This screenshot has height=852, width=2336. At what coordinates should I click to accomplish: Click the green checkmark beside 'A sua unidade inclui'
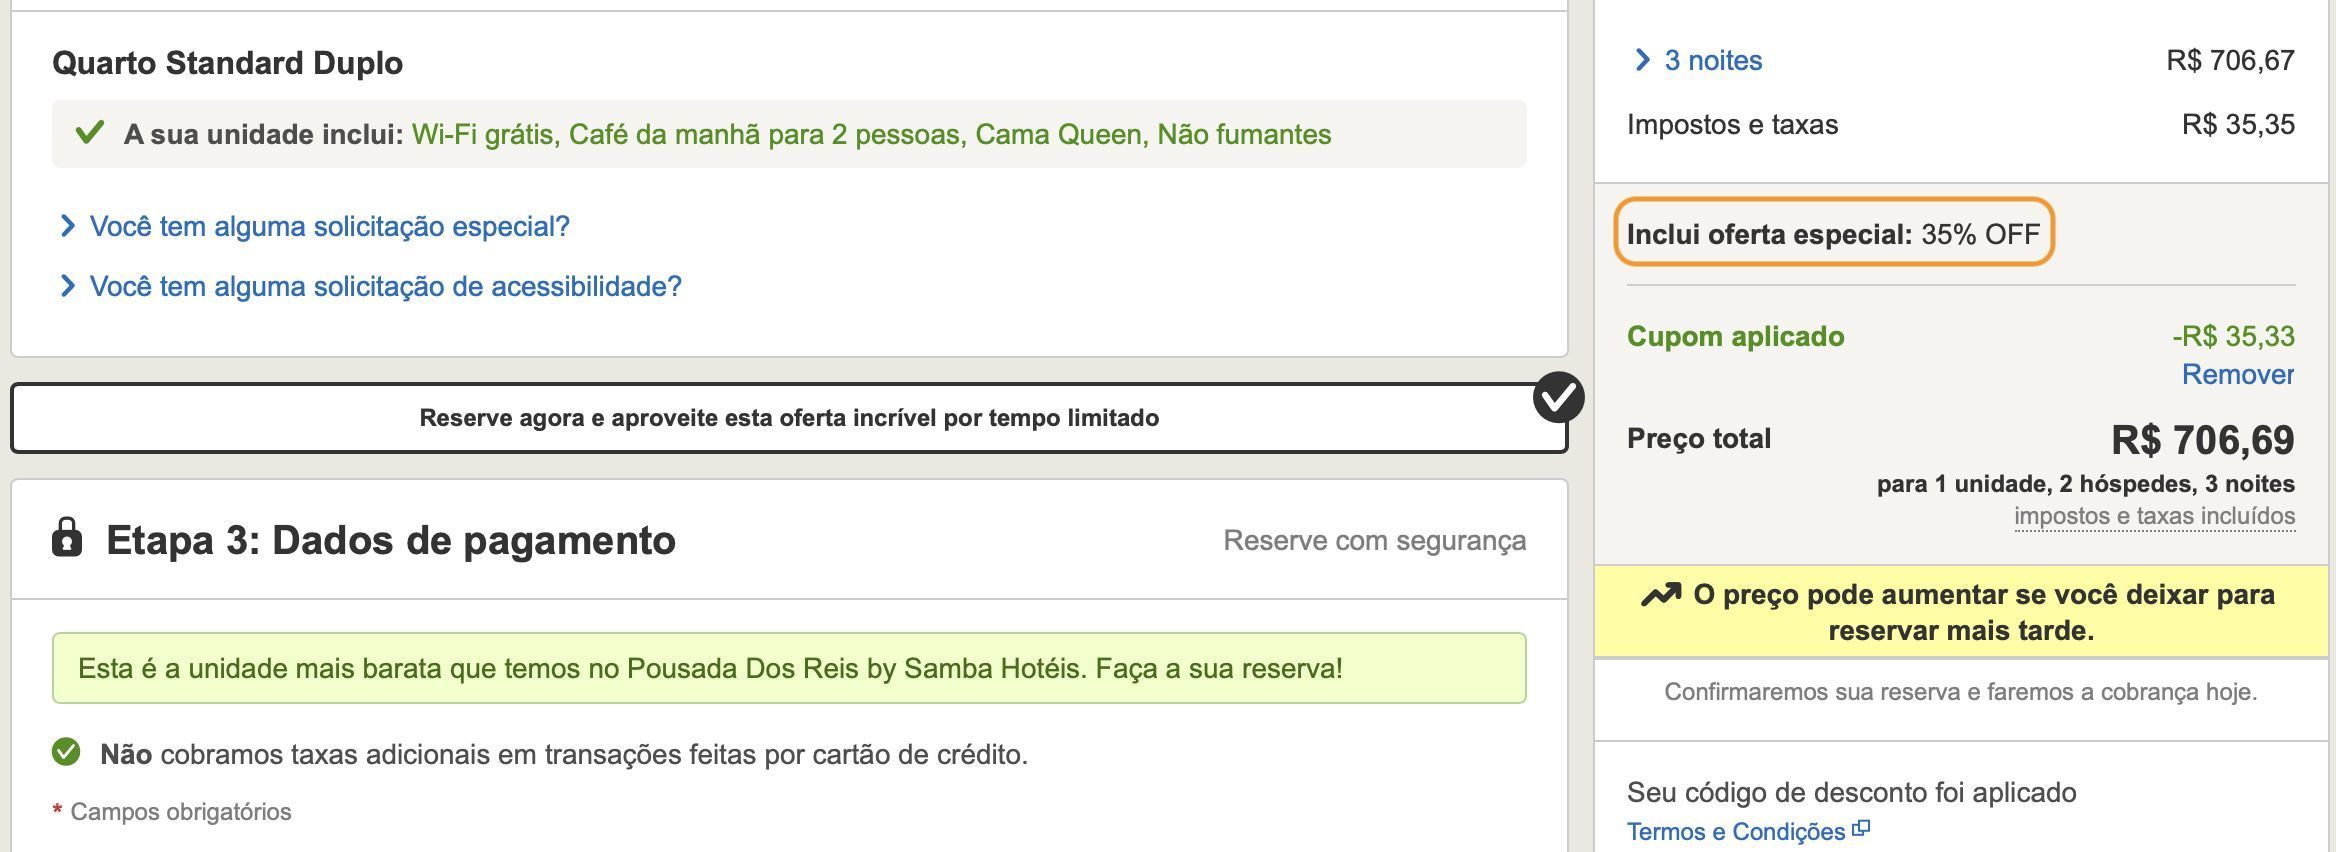point(90,132)
